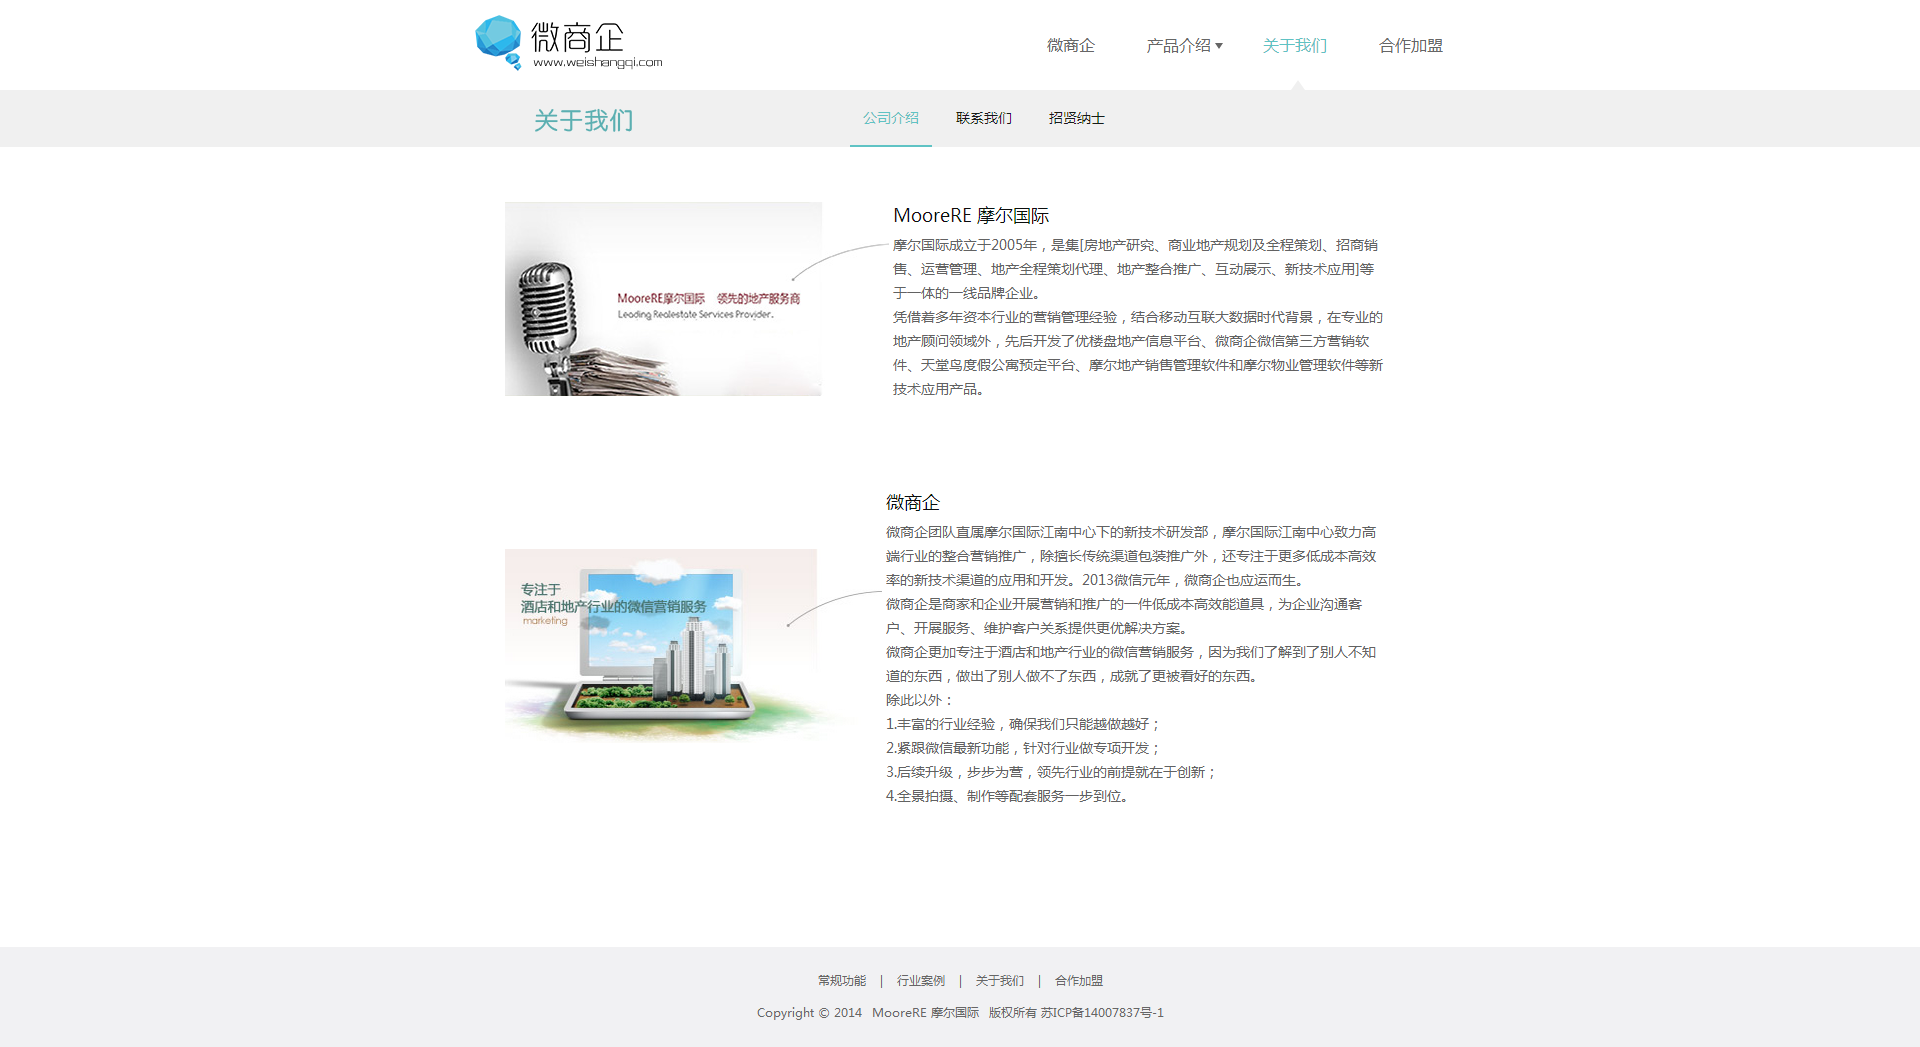Click the MooreRE 摩尔国际 heading
This screenshot has width=1920, height=1047.
point(970,216)
